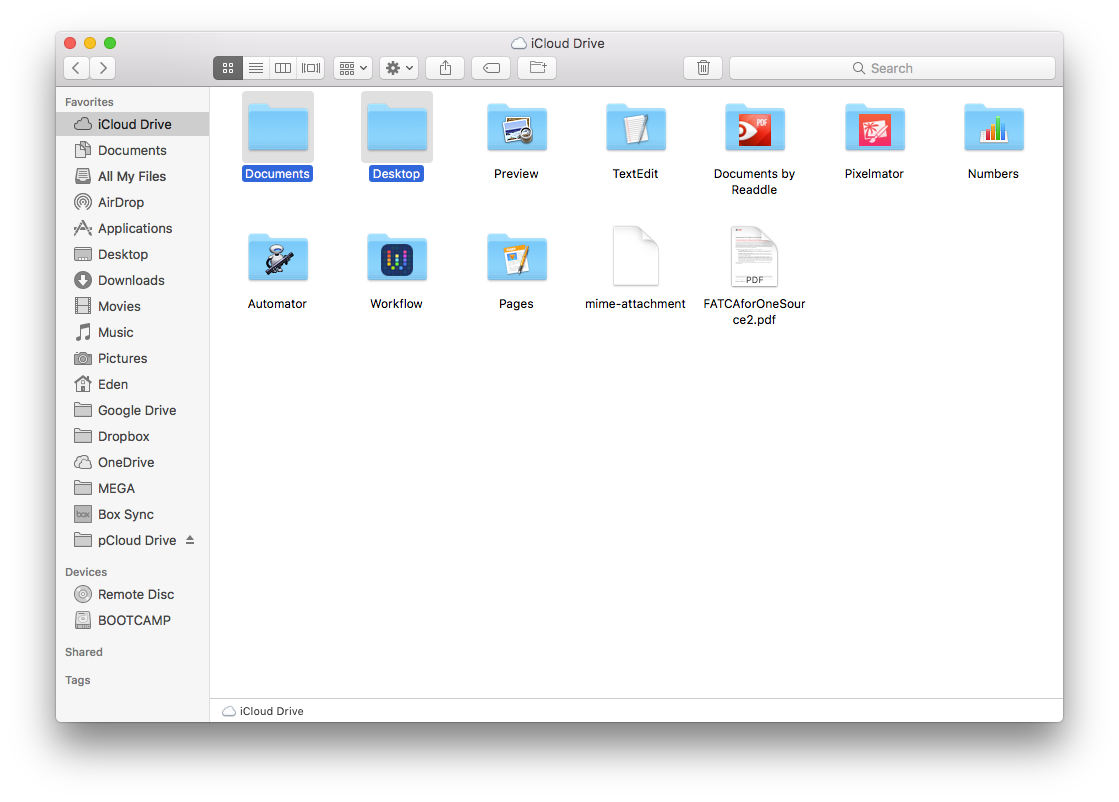1119x802 pixels.
Task: Click the iCloud Drive window title icon
Action: click(x=519, y=44)
